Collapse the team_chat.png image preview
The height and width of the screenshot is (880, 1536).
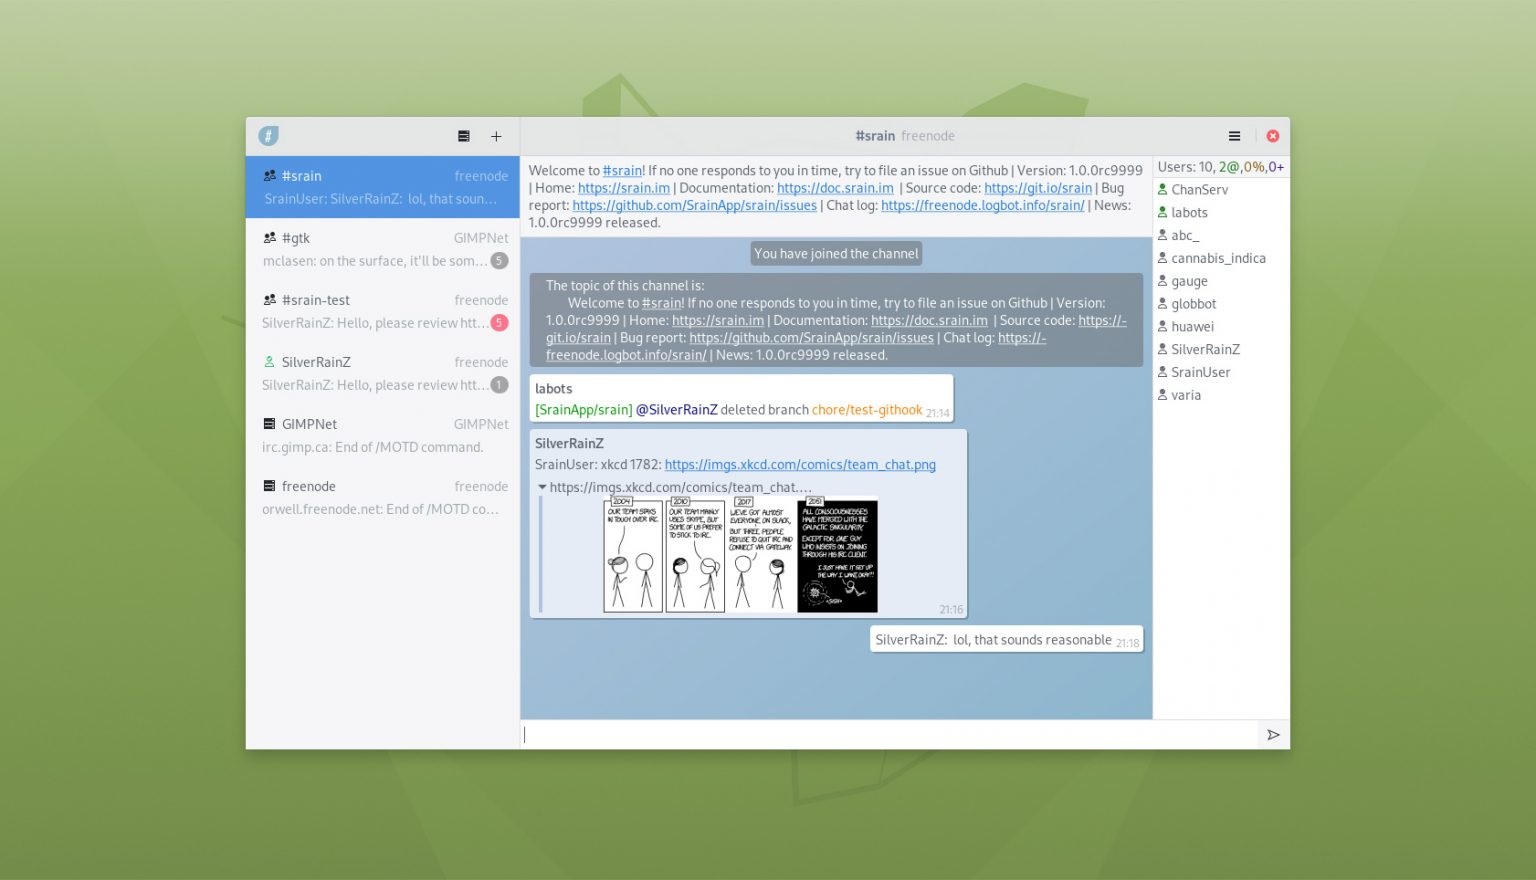[543, 487]
